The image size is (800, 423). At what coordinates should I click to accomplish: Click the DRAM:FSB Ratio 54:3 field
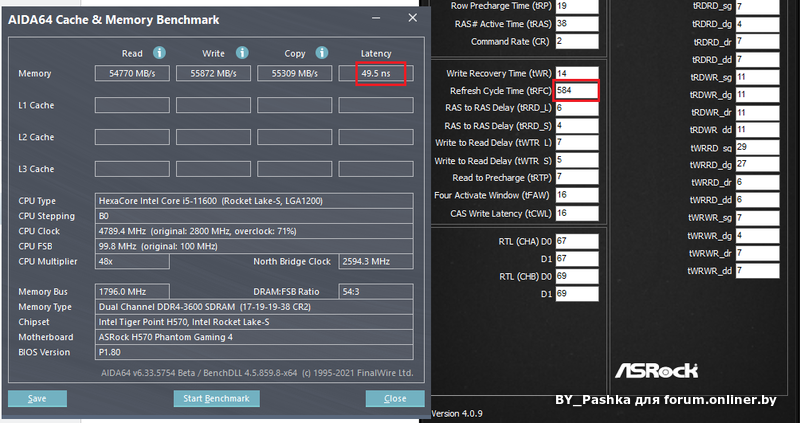tap(376, 292)
